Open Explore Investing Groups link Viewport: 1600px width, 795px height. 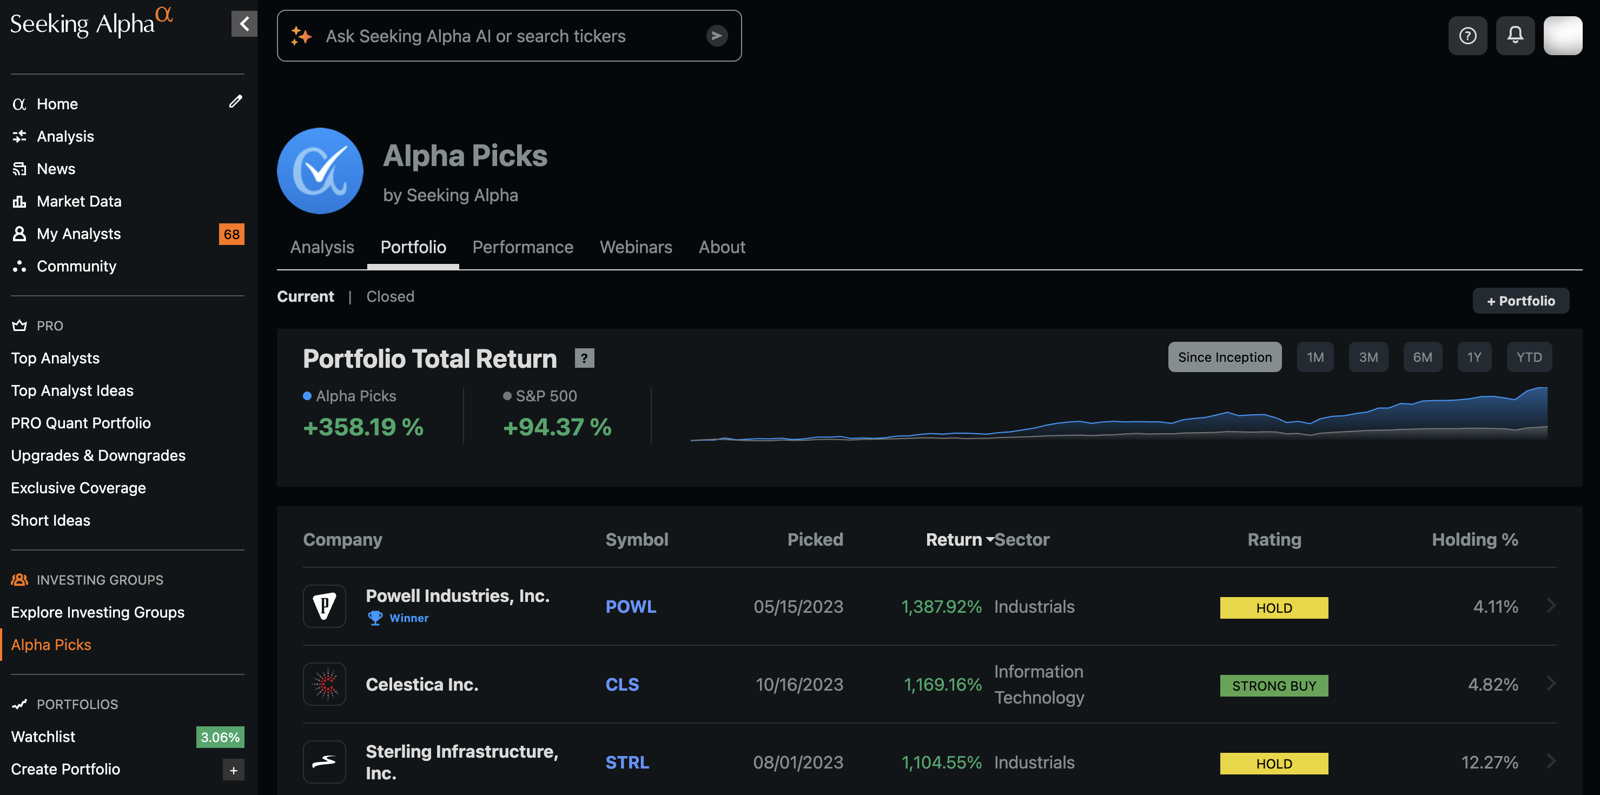(x=98, y=612)
